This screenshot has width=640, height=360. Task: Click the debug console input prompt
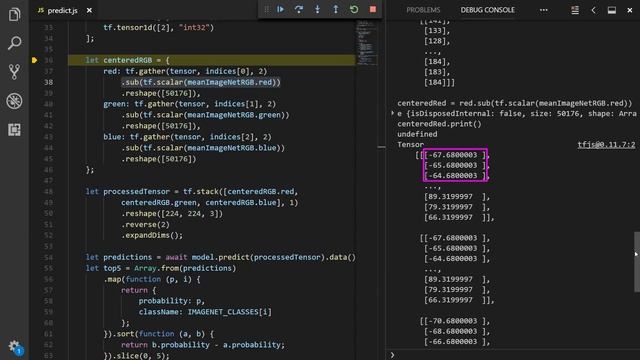point(513,355)
